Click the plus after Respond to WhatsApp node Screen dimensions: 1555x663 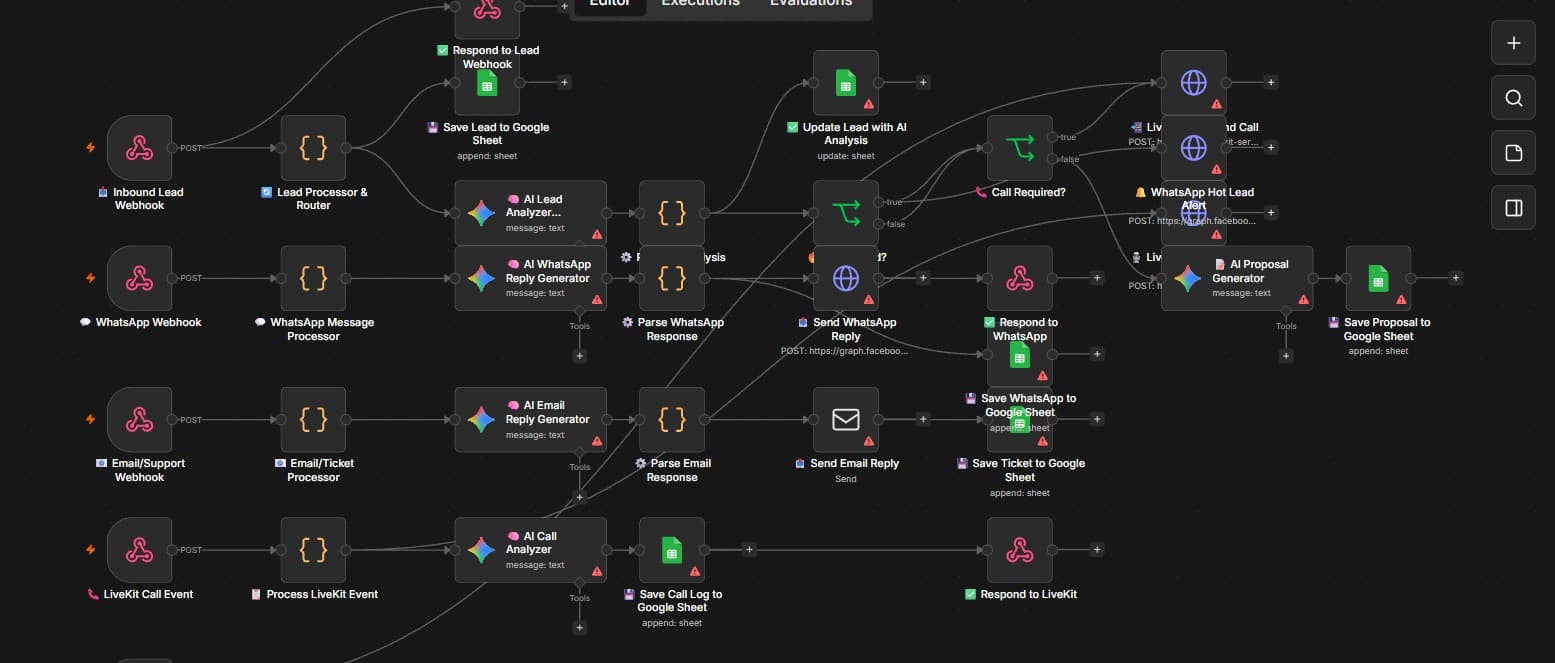tap(1097, 278)
